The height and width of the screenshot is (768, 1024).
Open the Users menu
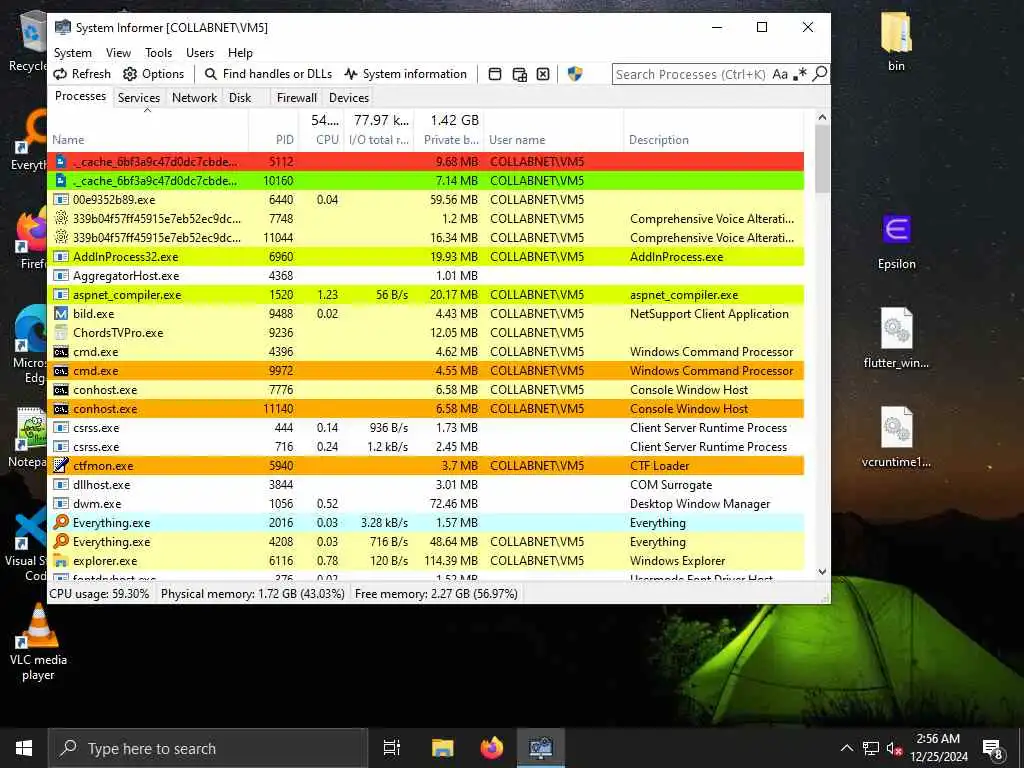200,53
